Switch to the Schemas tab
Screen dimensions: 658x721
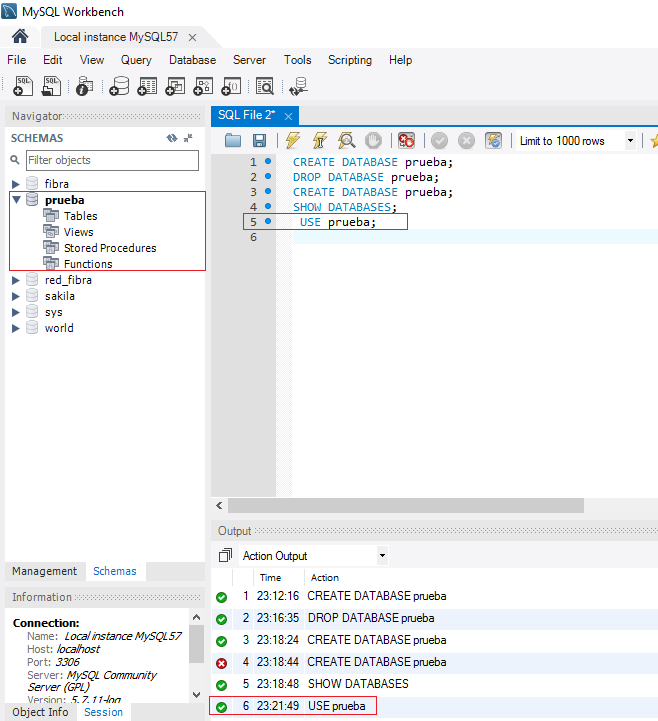coord(115,571)
